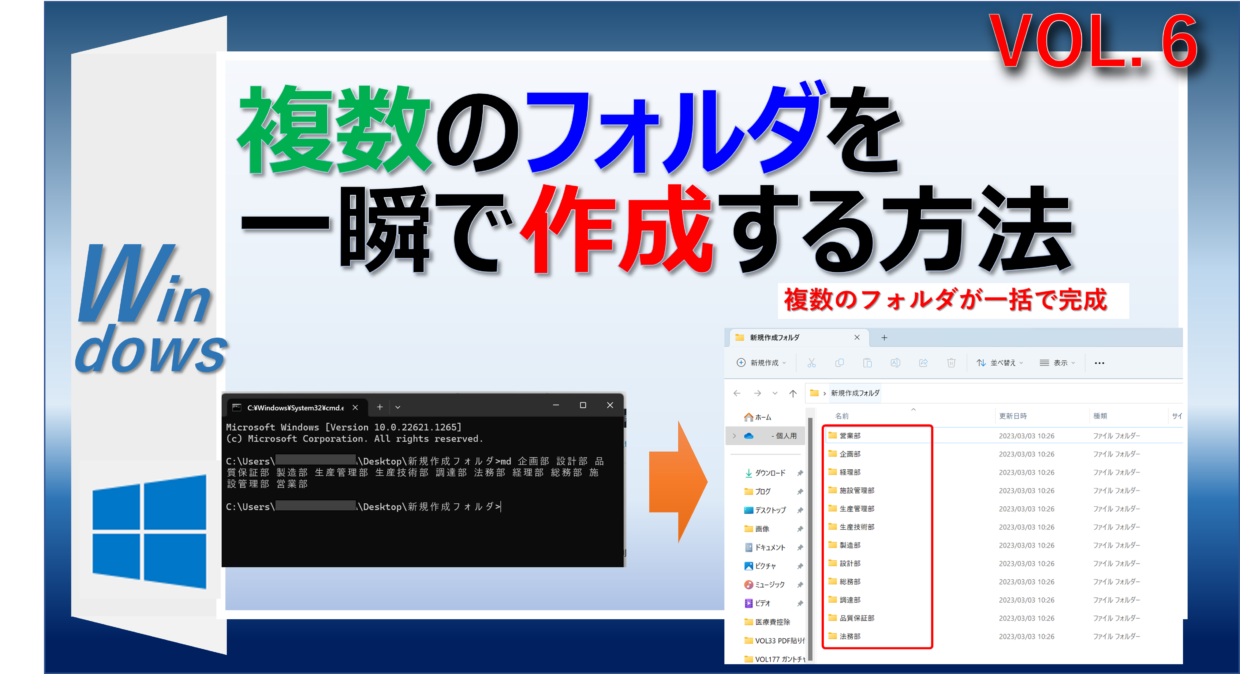This screenshot has width=1240, height=674.
Task: Select the 経理部 folder row
Action: (x=1003, y=472)
